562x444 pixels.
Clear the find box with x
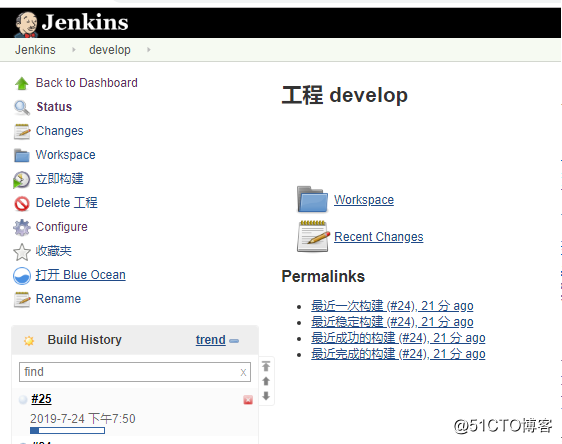pyautogui.click(x=243, y=372)
